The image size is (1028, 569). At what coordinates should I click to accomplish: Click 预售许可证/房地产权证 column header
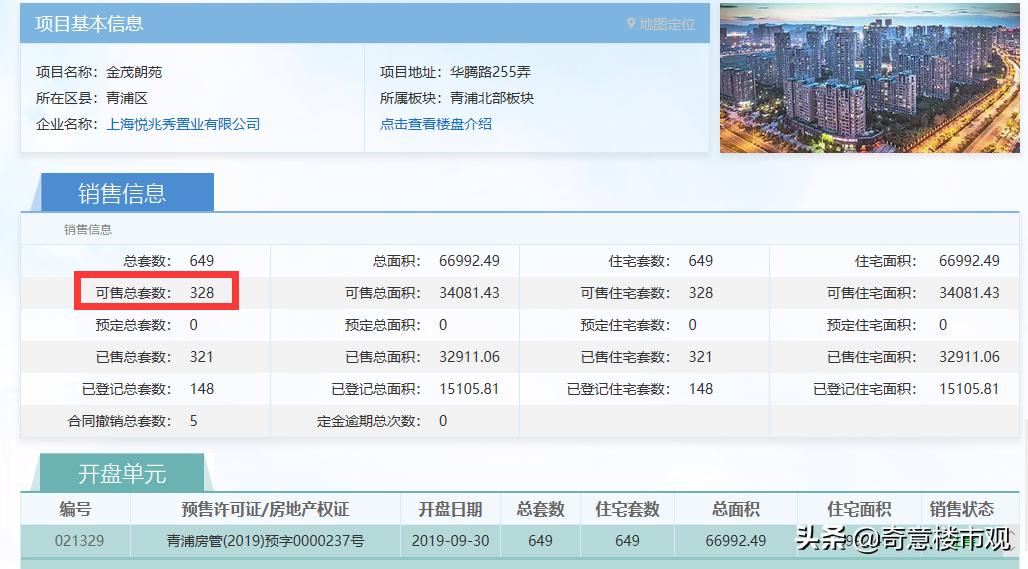(266, 509)
